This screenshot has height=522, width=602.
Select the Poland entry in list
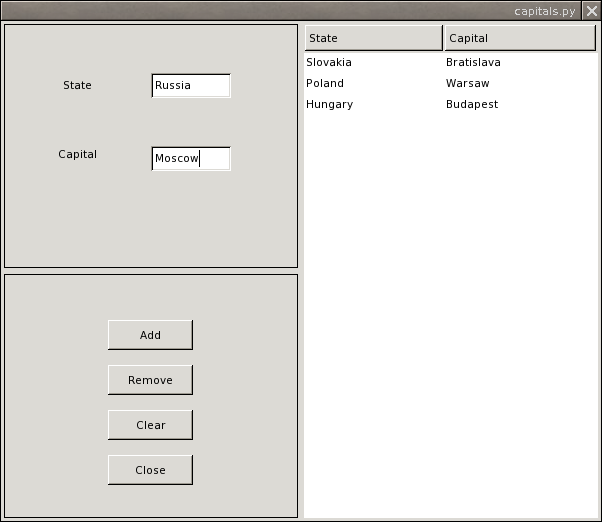pyautogui.click(x=325, y=83)
